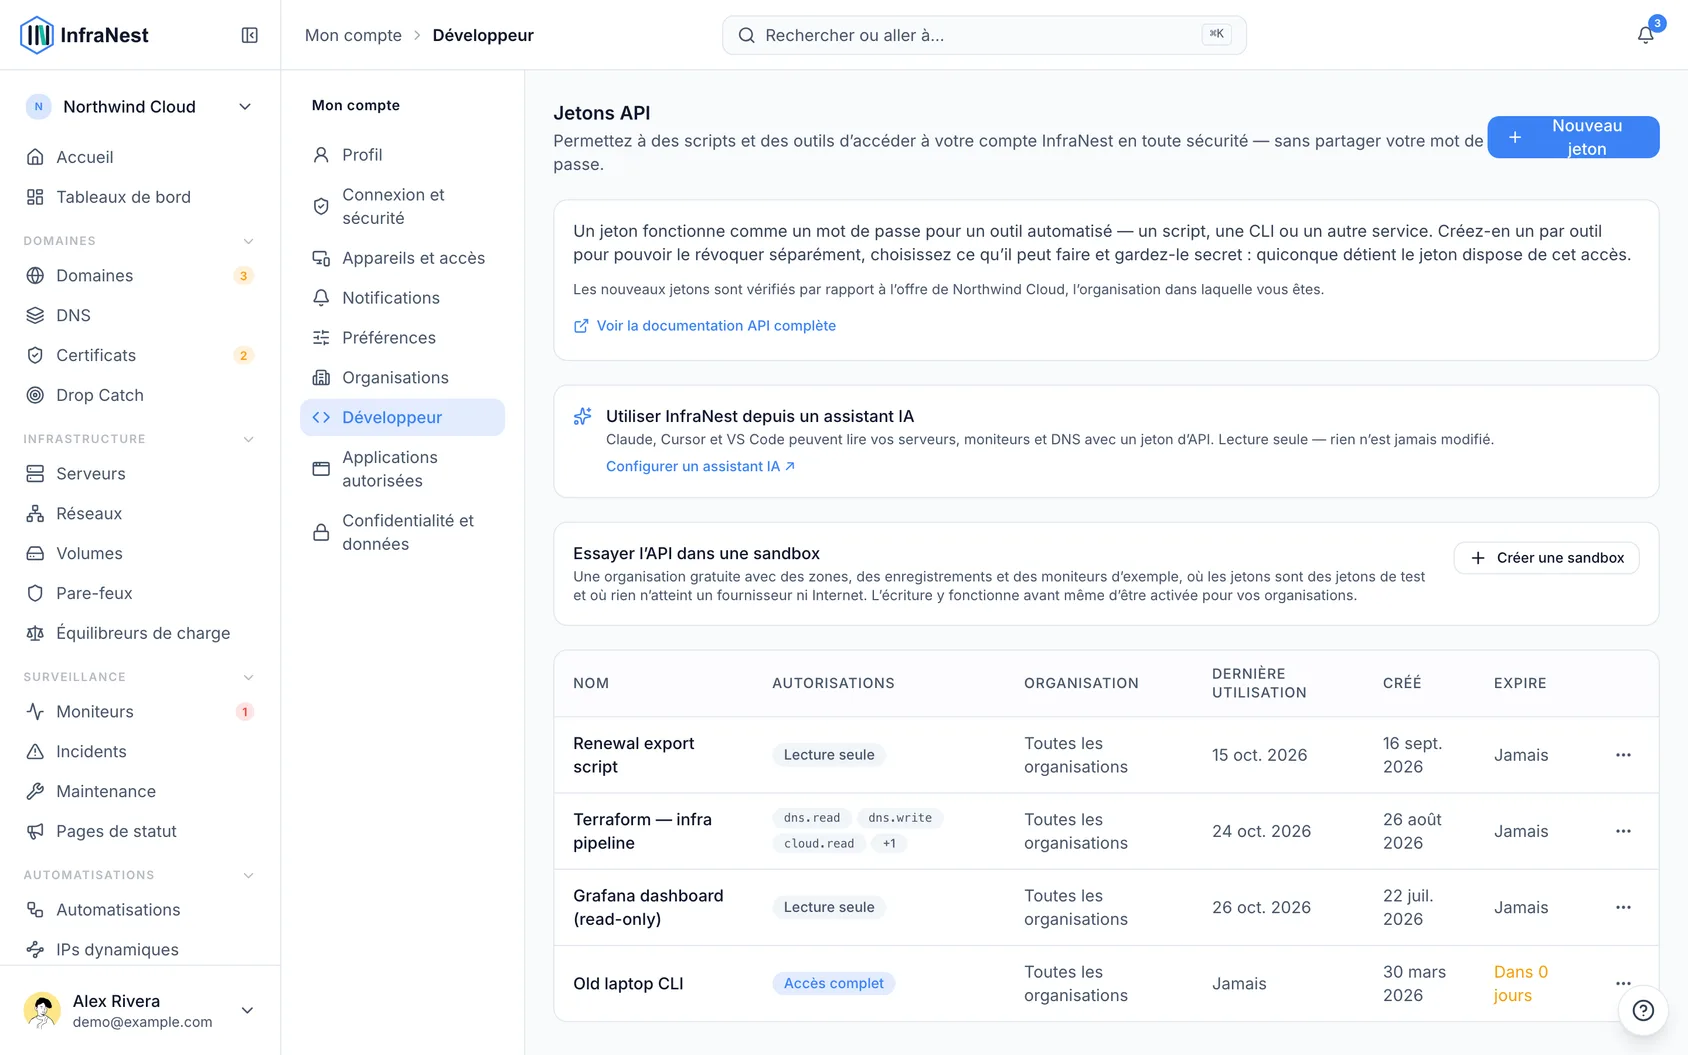Navigate to DNS

140,315
